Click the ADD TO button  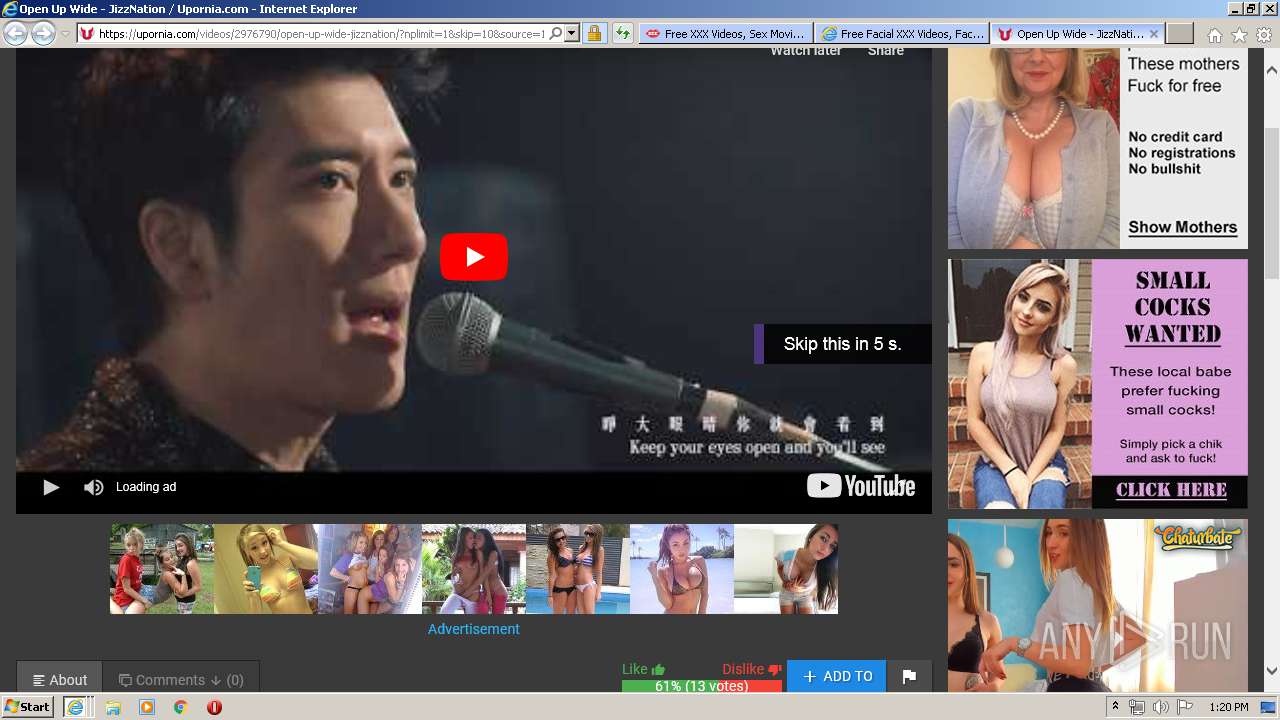(837, 677)
